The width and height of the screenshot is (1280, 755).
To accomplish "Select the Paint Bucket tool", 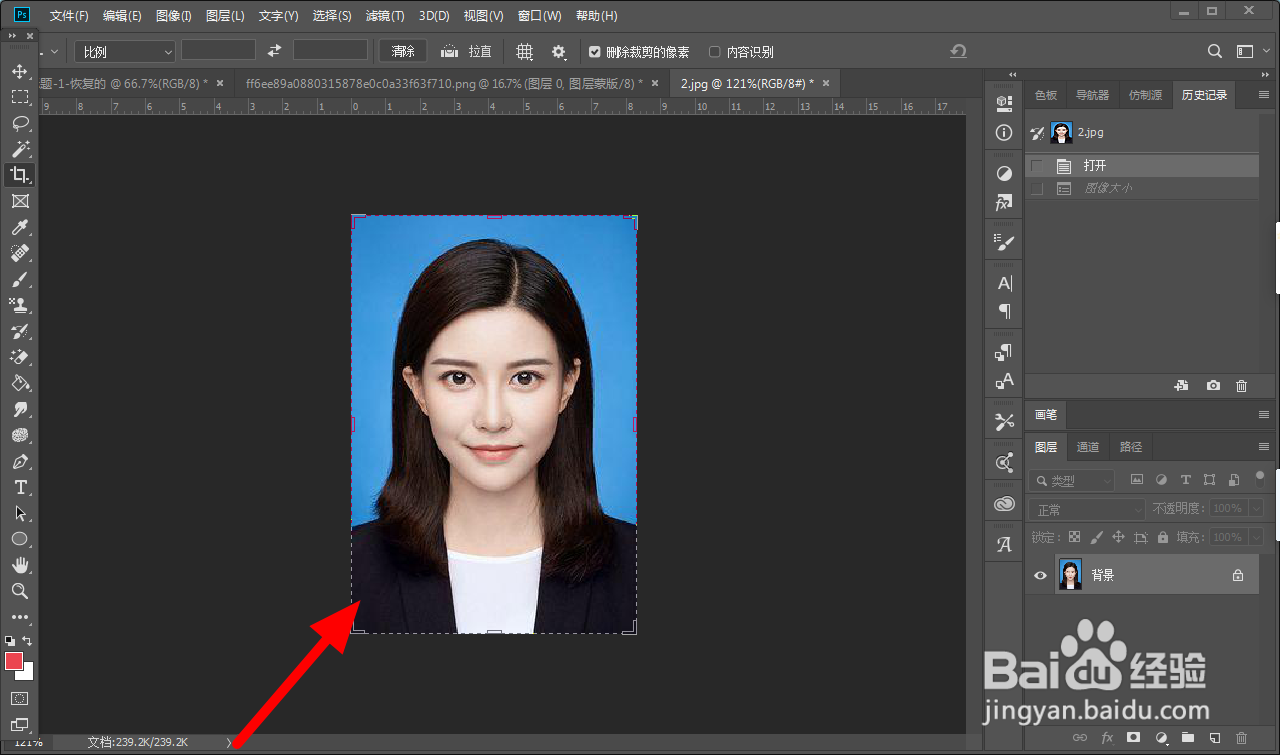I will pyautogui.click(x=19, y=383).
